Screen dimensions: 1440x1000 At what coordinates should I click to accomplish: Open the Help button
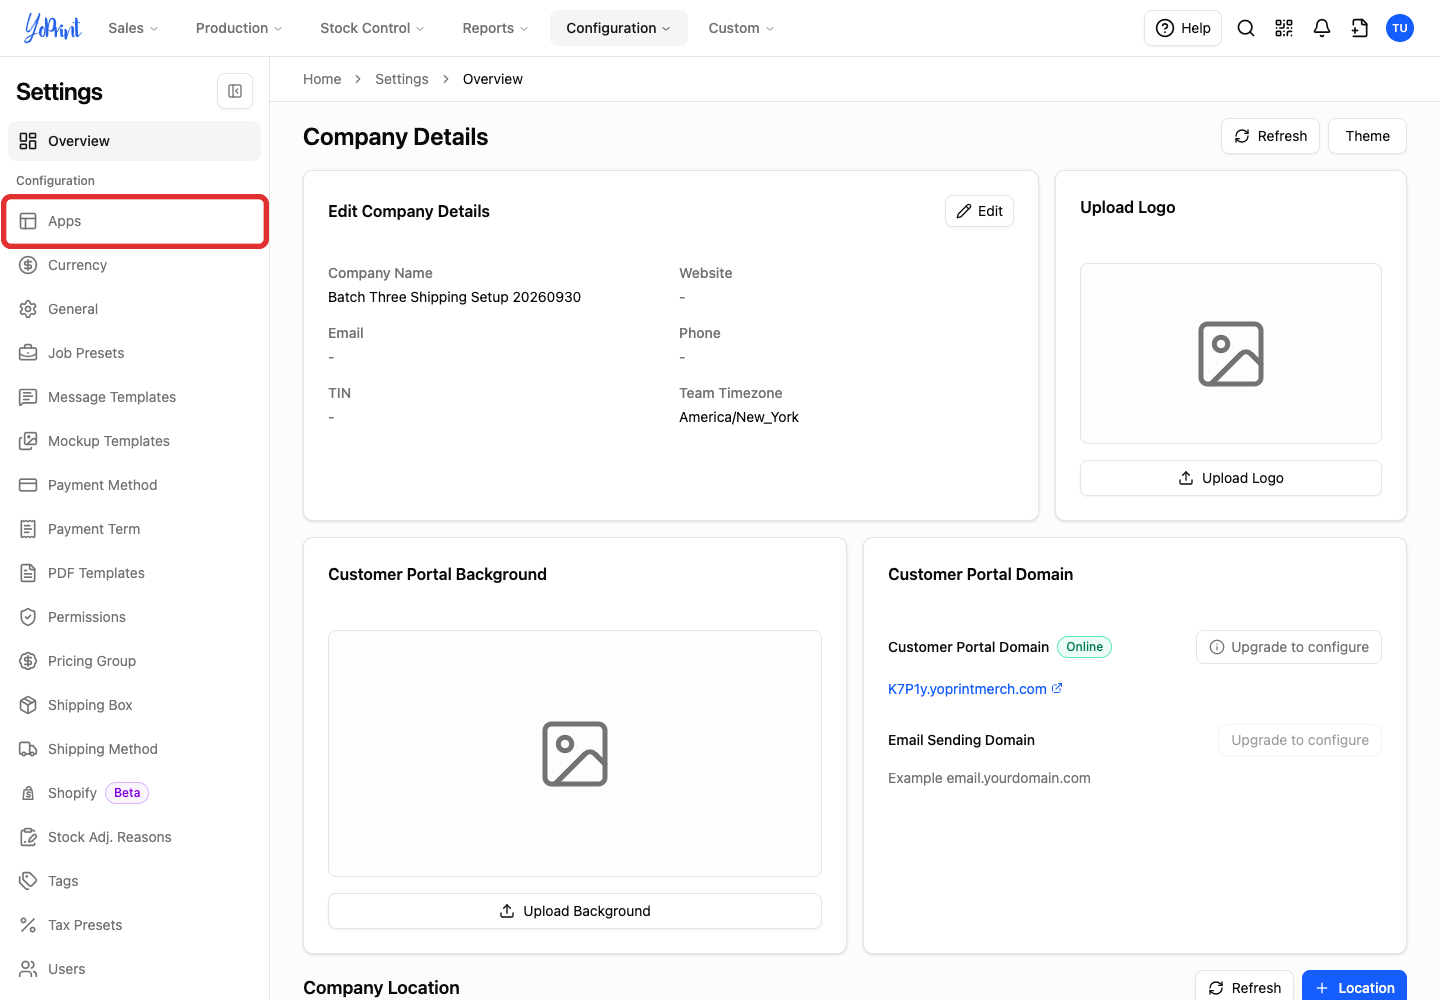coord(1183,28)
